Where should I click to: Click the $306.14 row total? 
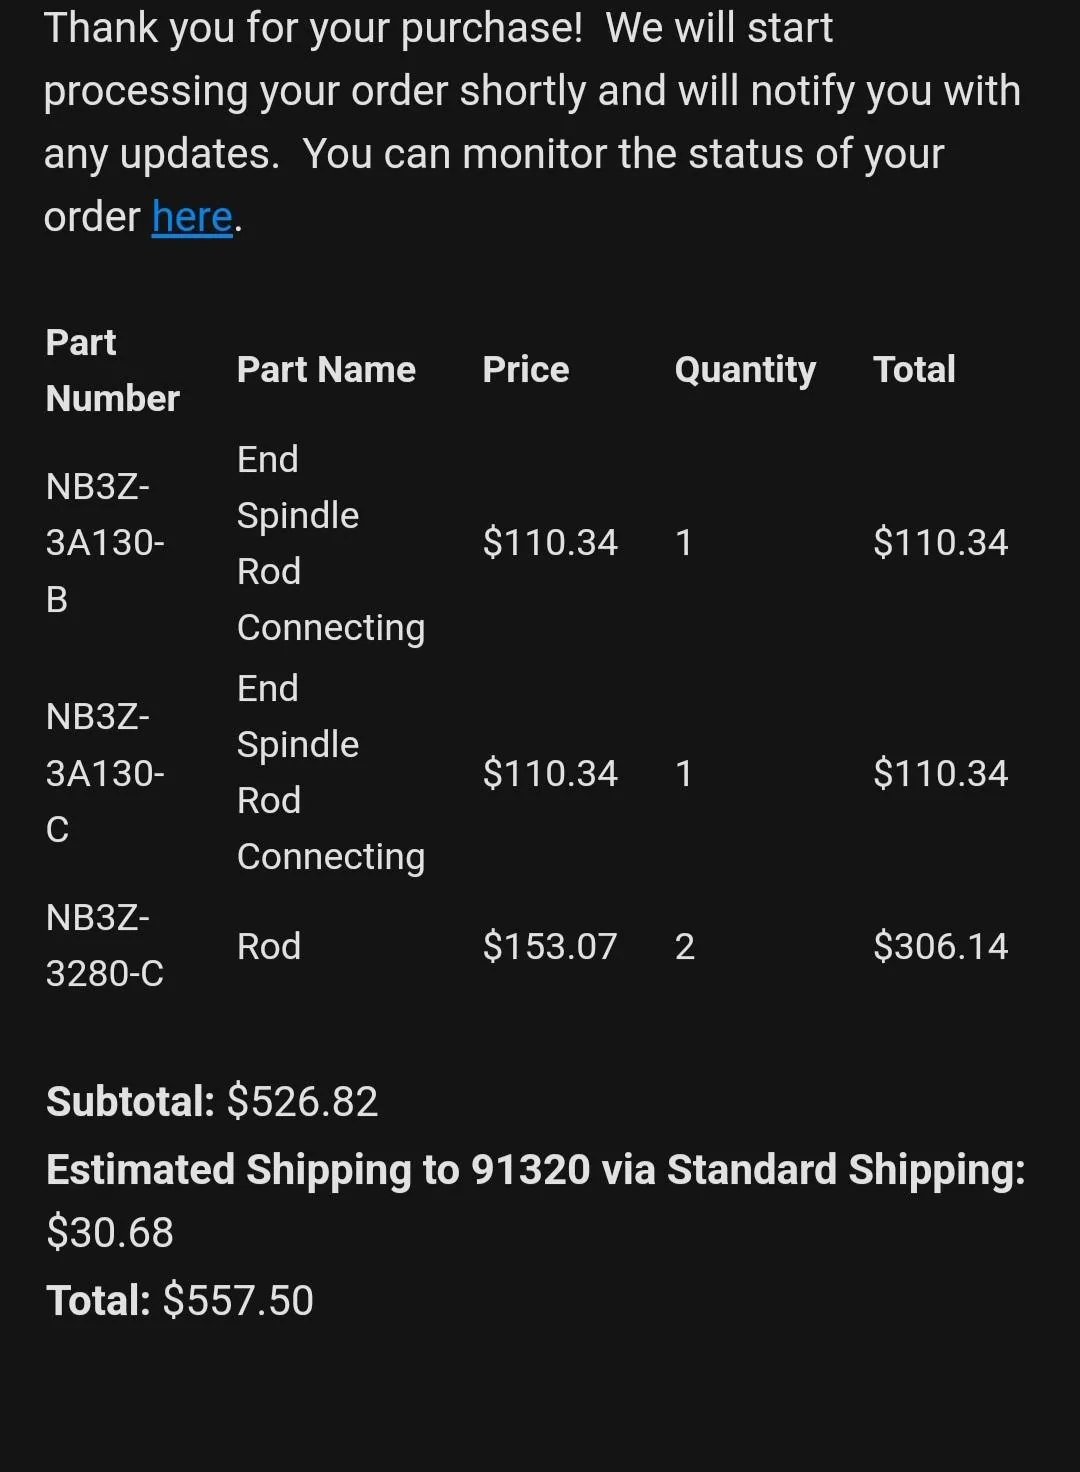pyautogui.click(x=941, y=946)
